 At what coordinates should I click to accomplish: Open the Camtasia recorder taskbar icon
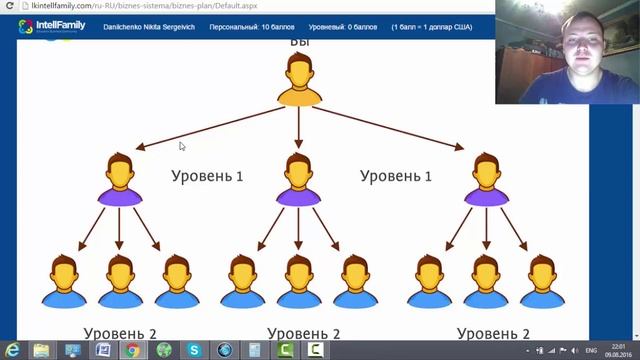click(316, 350)
